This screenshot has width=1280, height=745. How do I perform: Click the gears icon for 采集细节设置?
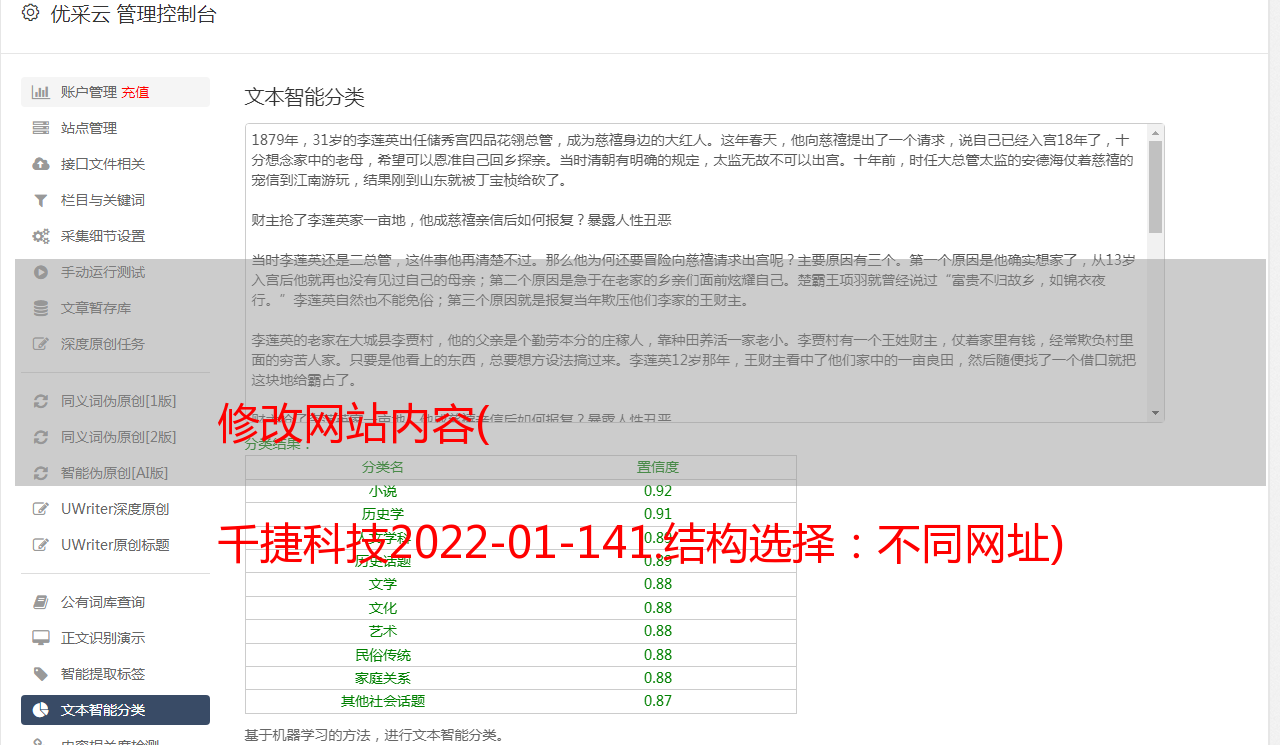coord(41,236)
